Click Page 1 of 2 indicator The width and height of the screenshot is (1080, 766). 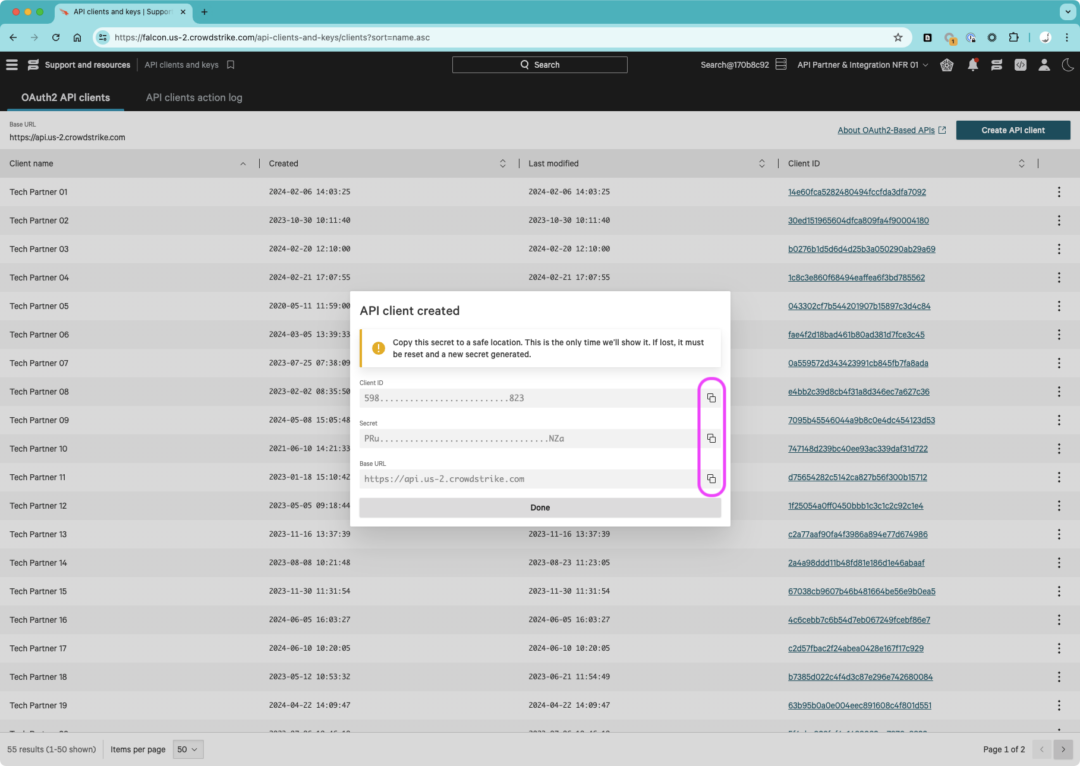[1004, 749]
